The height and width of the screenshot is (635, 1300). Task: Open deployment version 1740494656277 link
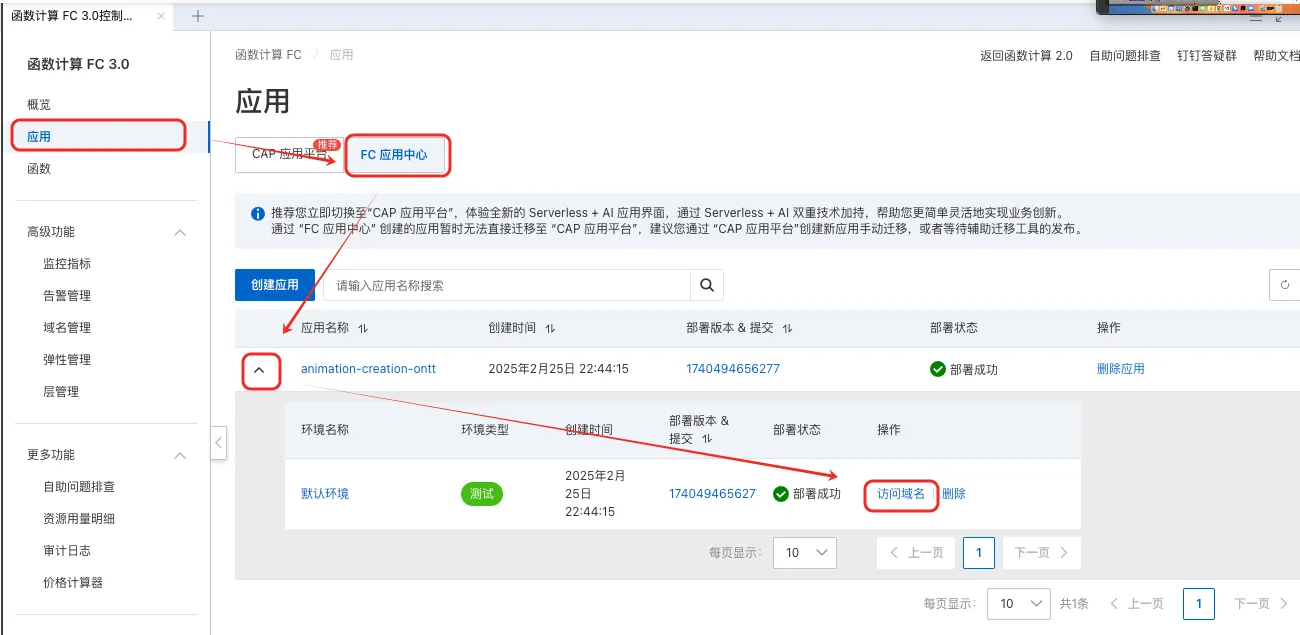pos(733,369)
